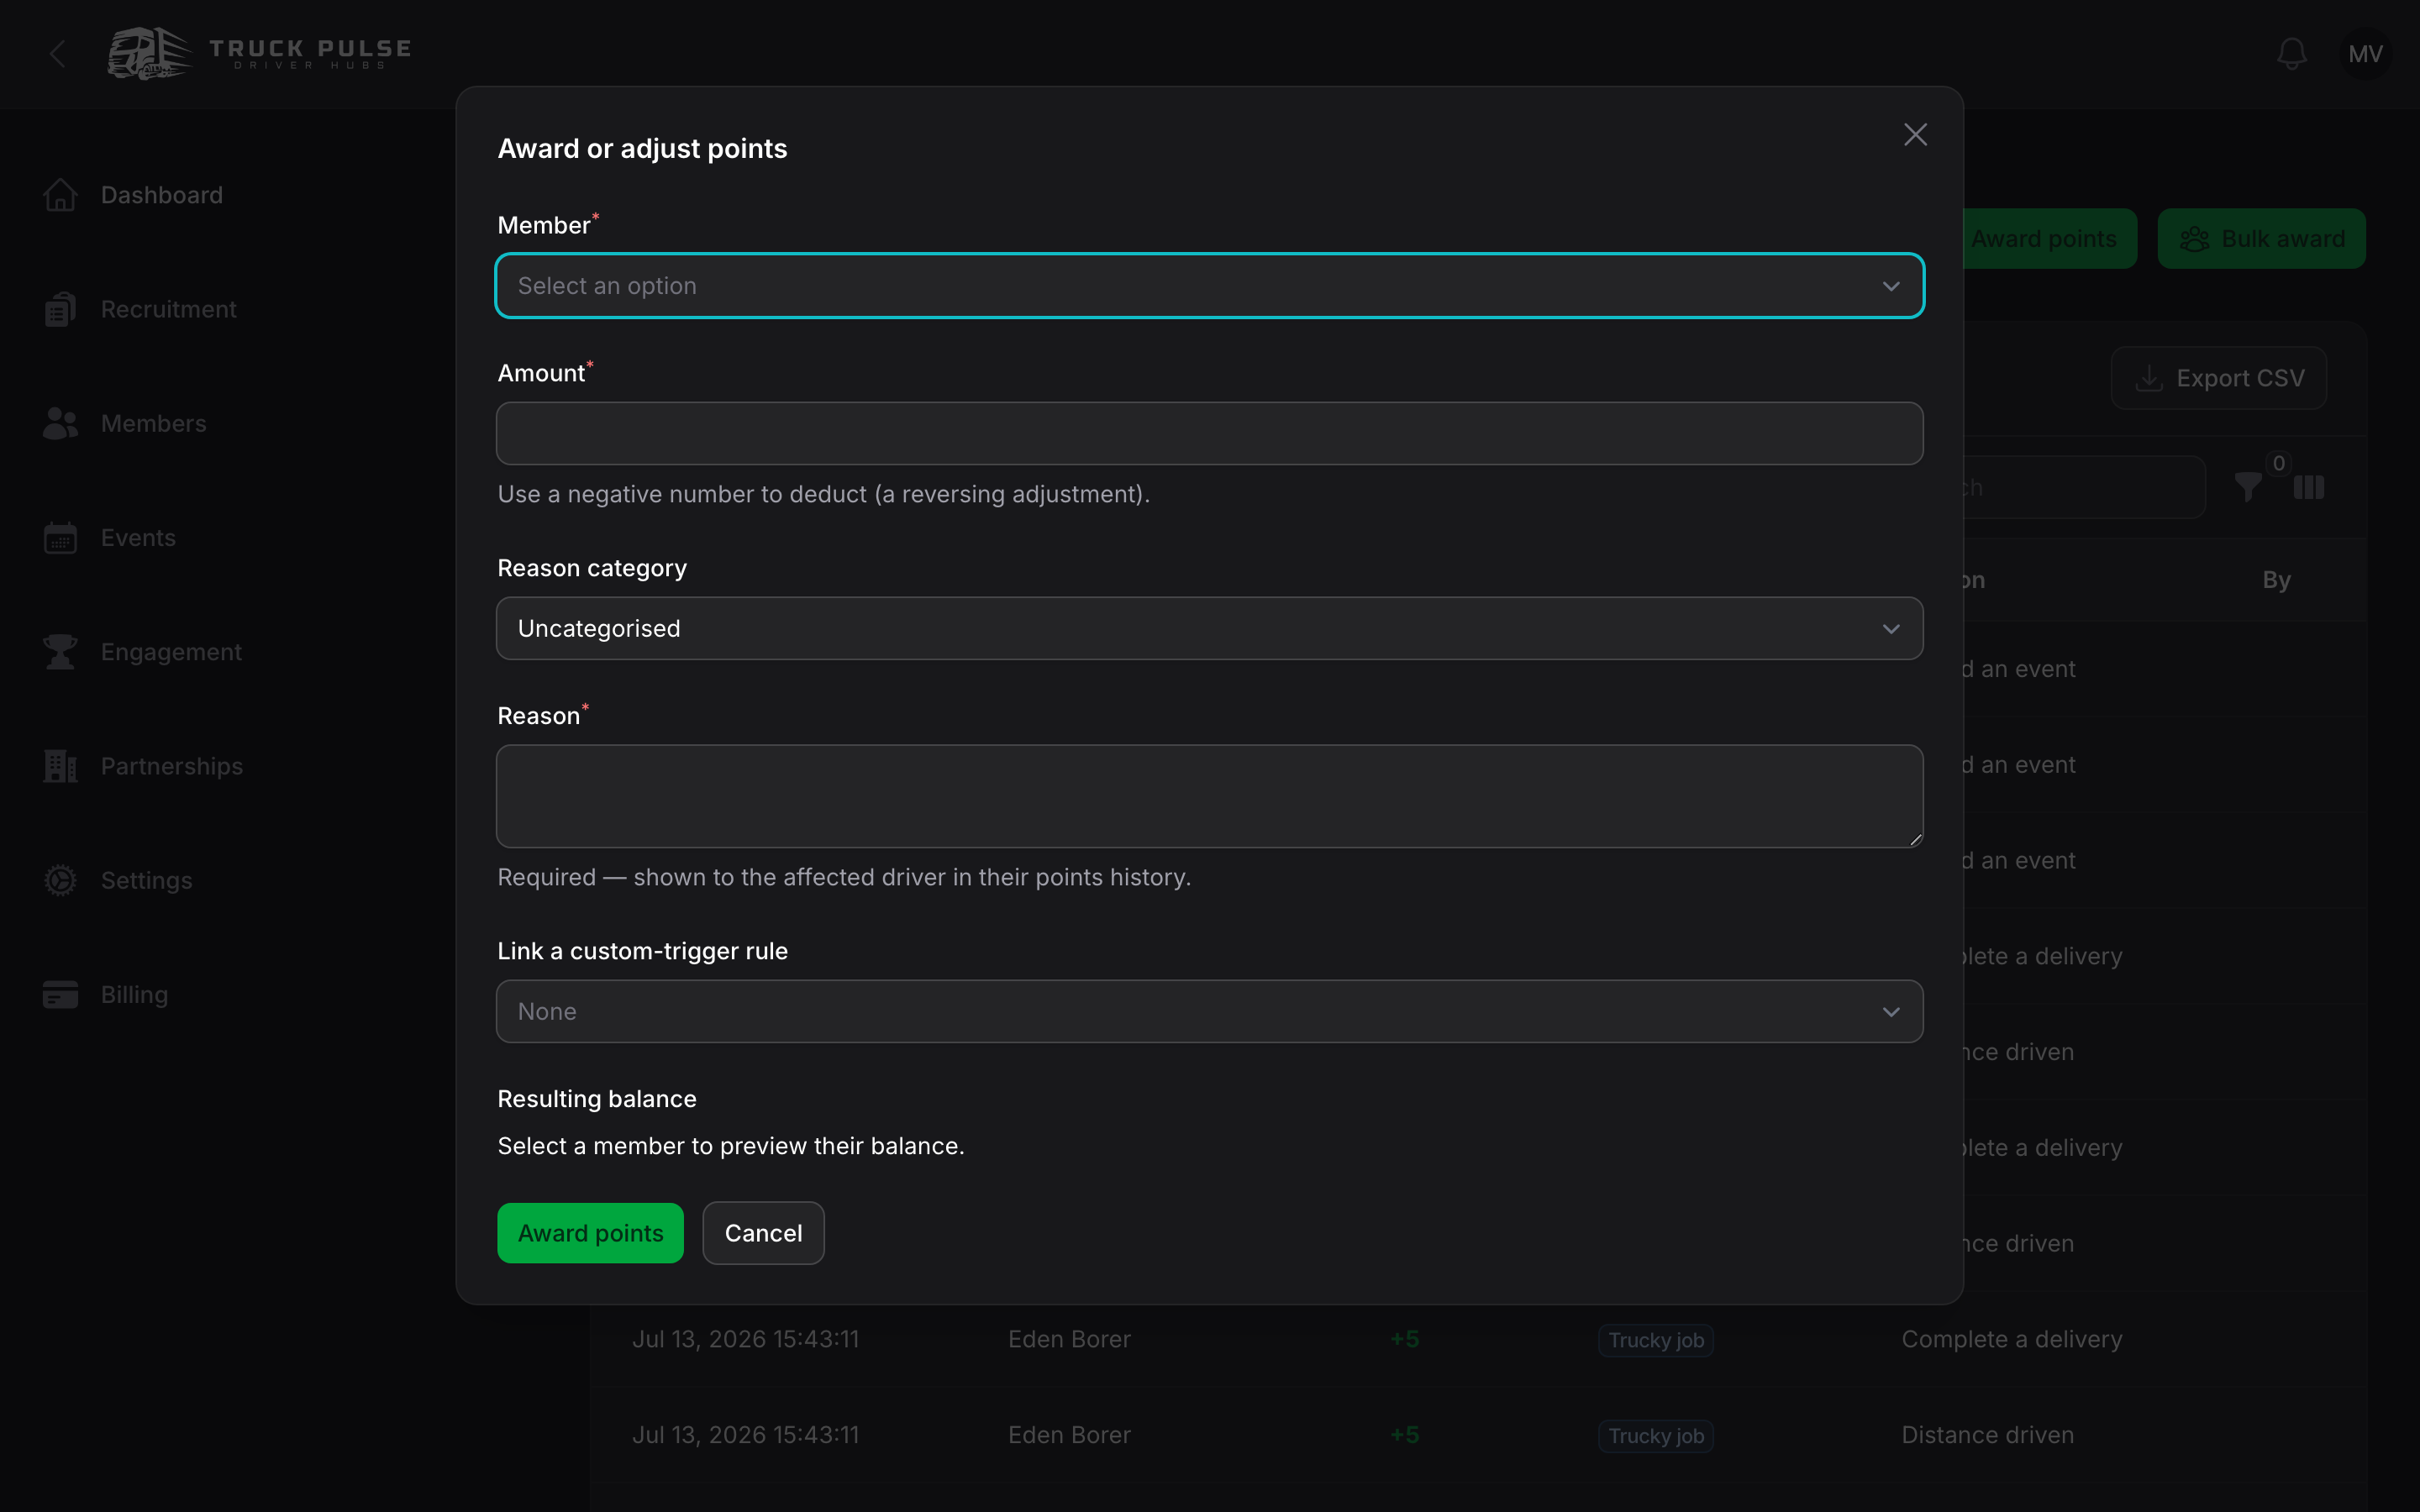Open the table filter funnel icon
The image size is (2420, 1512).
click(x=2248, y=487)
